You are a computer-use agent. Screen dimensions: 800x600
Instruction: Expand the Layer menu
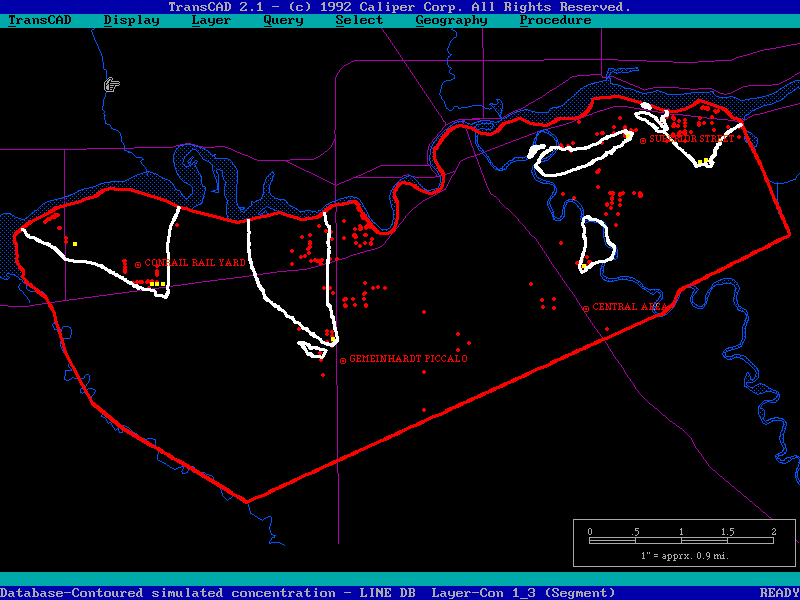tap(211, 20)
